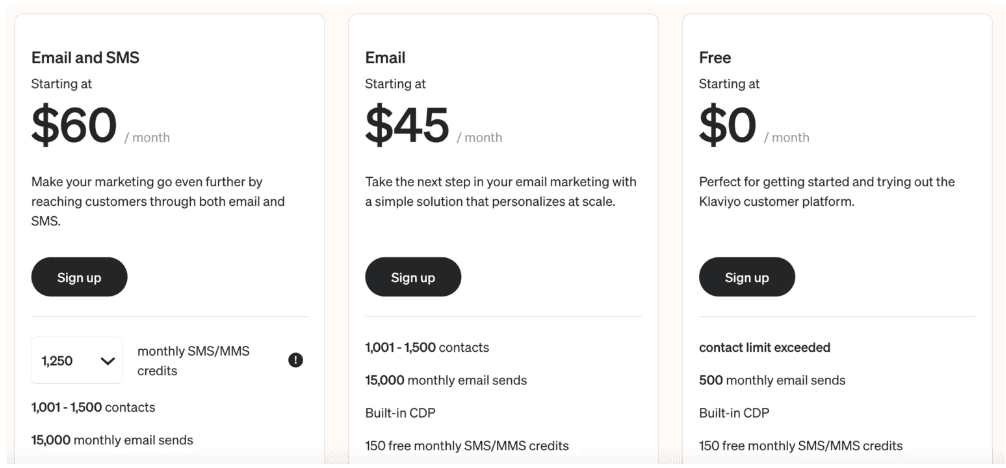This screenshot has width=1006, height=468.
Task: Sign up for the $45 Email plan
Action: (413, 277)
